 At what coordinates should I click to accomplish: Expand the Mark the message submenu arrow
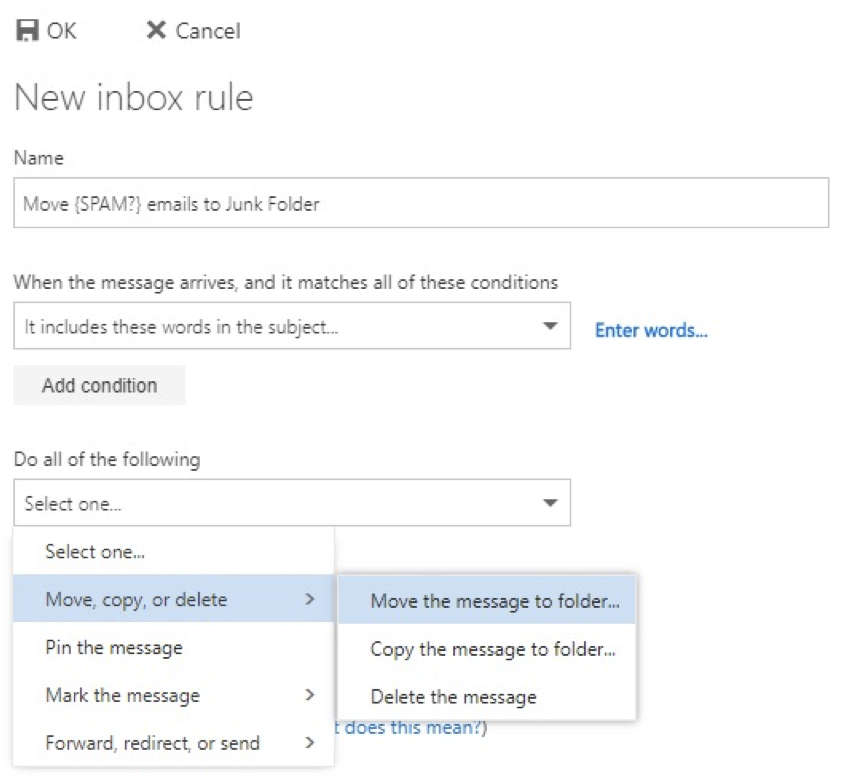[x=310, y=695]
